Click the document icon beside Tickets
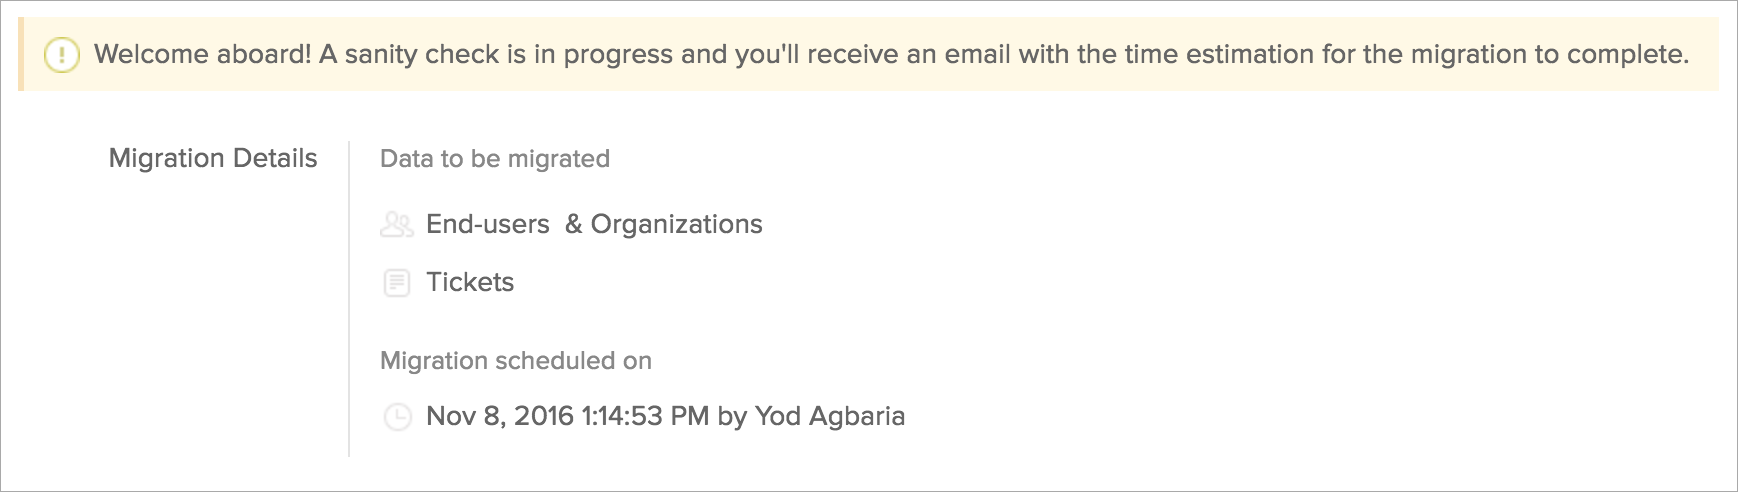Screen dimensions: 1738x492 point(397,283)
